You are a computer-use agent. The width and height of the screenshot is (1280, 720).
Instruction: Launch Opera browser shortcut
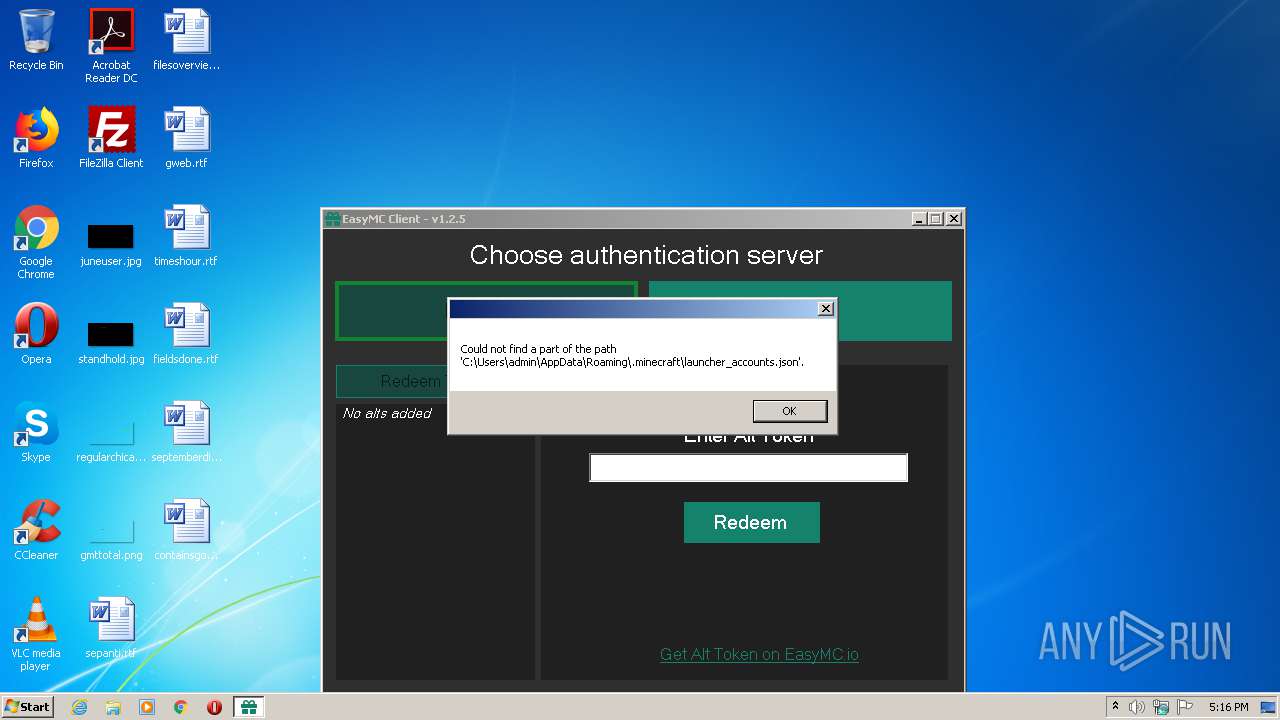[36, 334]
